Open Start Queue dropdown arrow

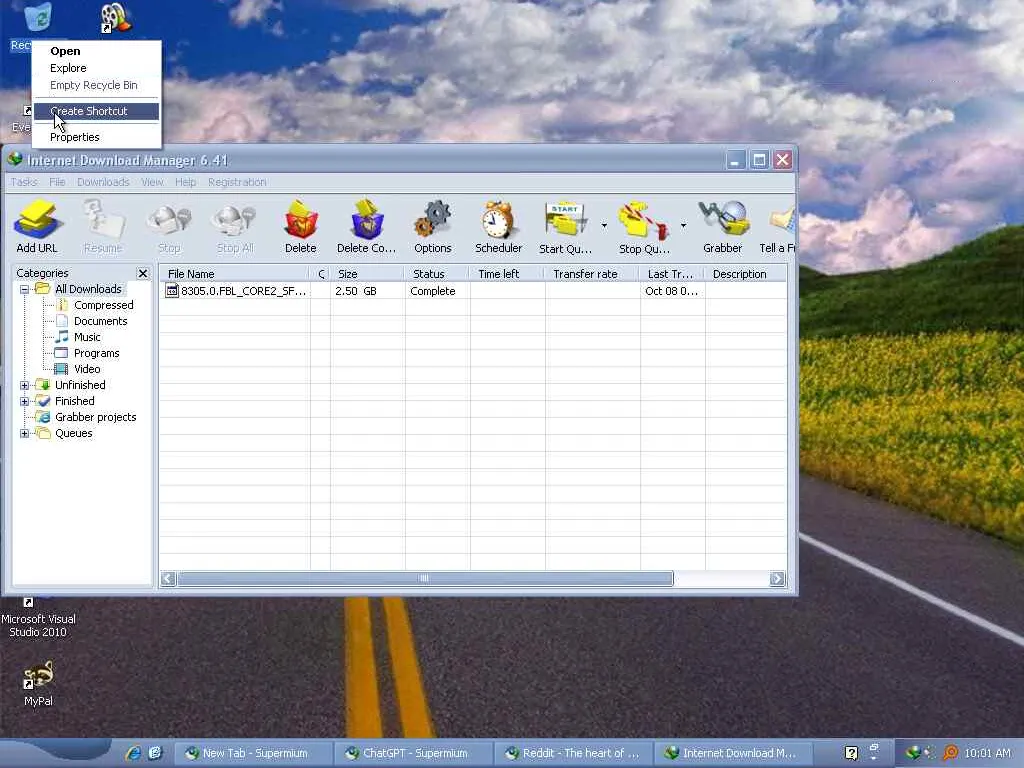[x=604, y=225]
